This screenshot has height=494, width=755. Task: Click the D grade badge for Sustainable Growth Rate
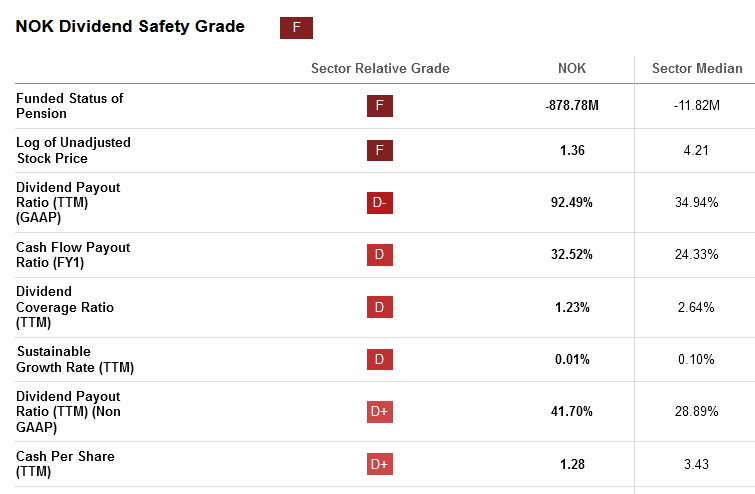click(x=379, y=359)
